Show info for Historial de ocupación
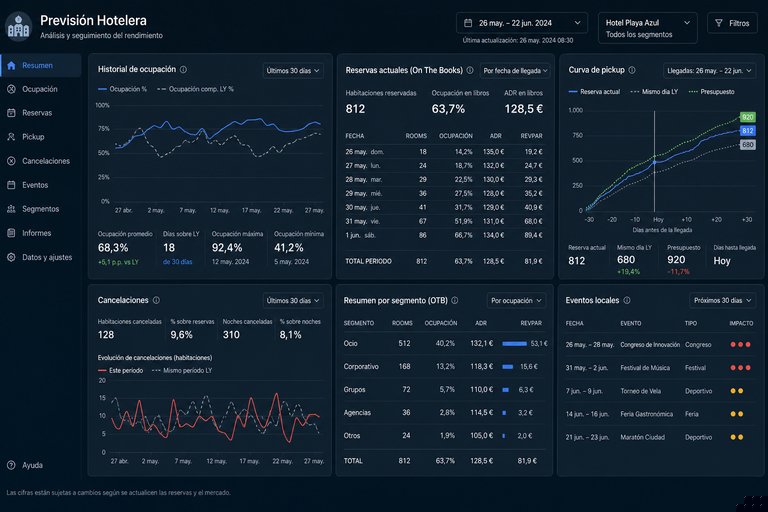This screenshot has height=512, width=768. (183, 70)
